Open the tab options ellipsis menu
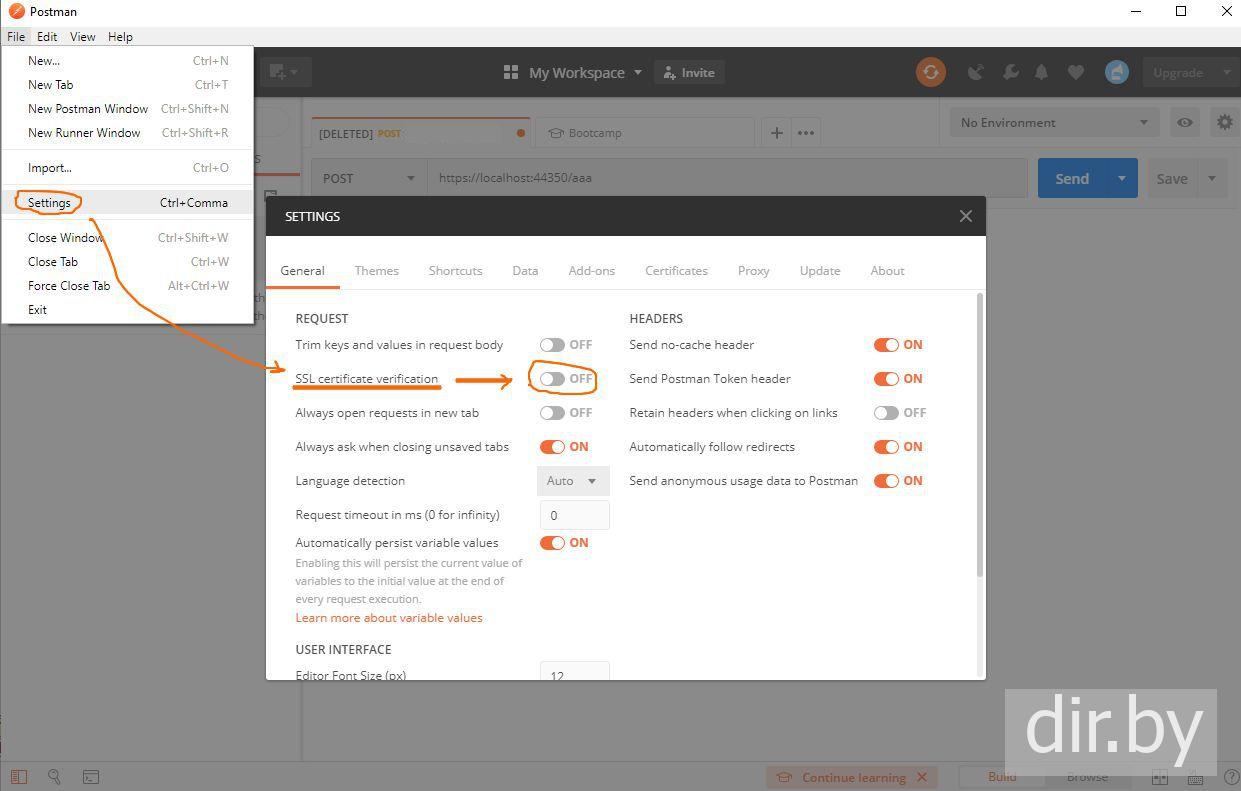Image resolution: width=1241 pixels, height=791 pixels. pos(806,132)
